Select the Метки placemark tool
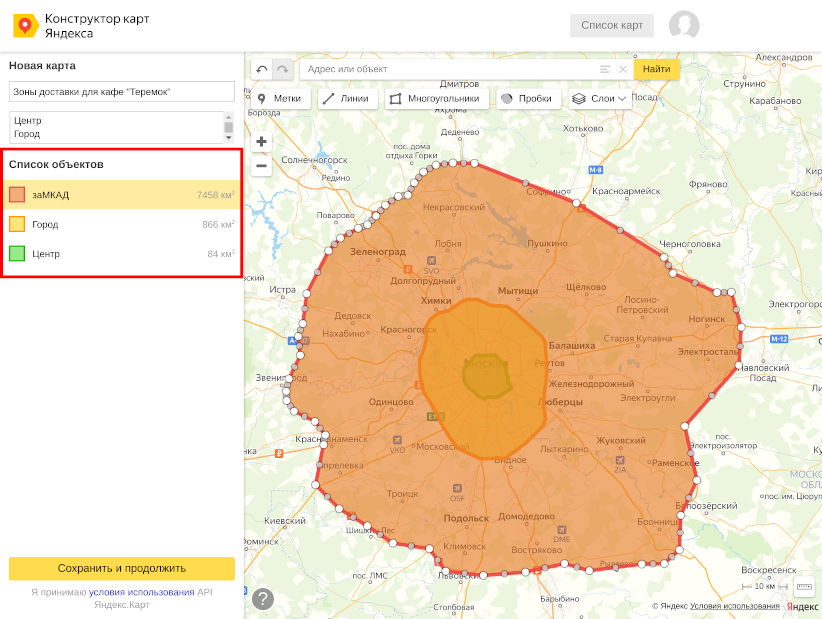 coord(281,99)
